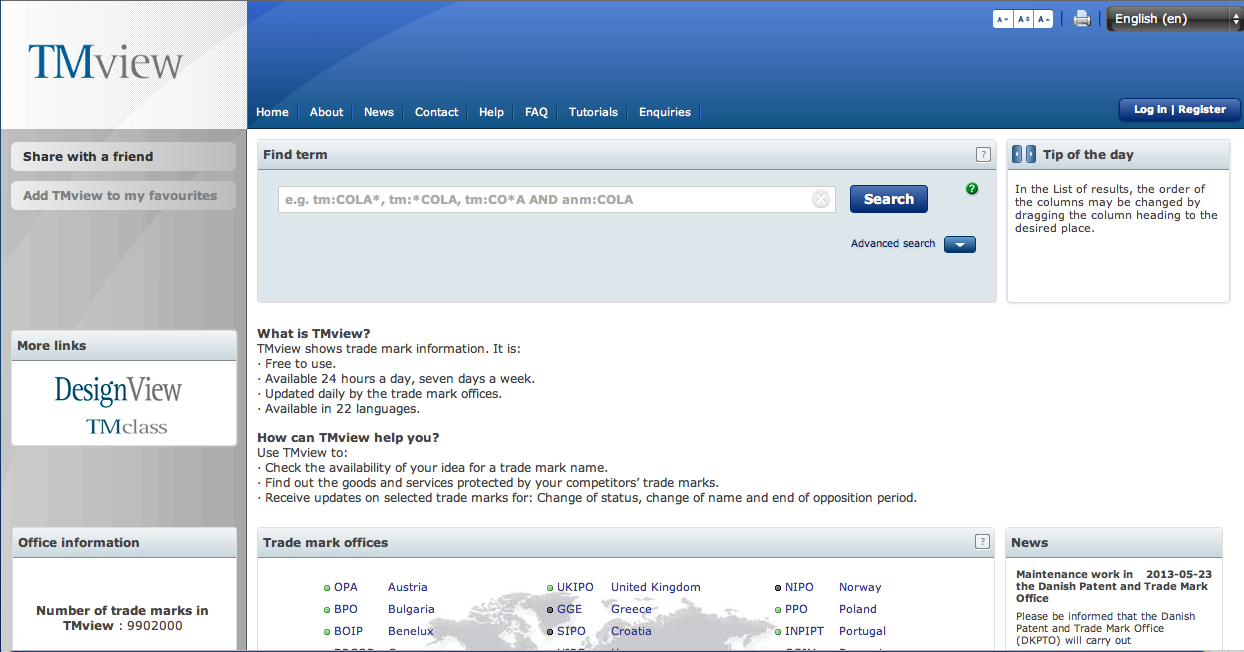Open the Help menu item
The image size is (1244, 652).
491,112
